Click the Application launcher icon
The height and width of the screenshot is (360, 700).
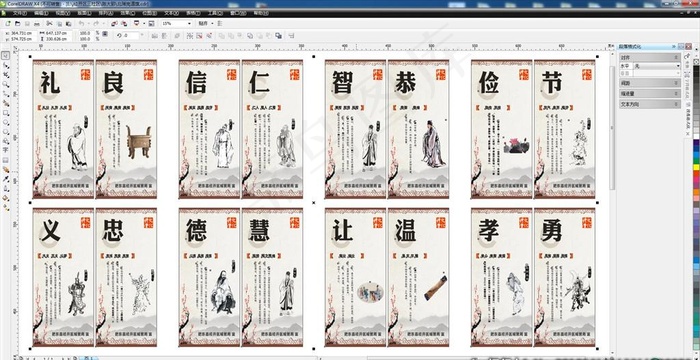(x=137, y=23)
